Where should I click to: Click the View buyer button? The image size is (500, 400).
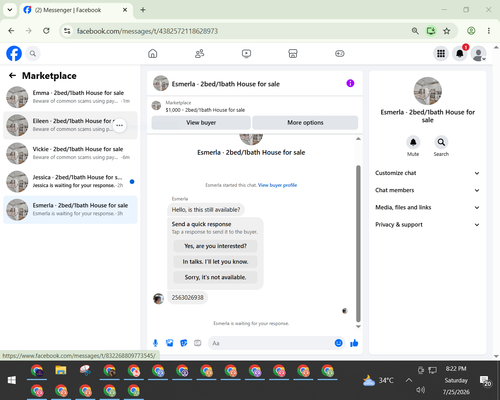tap(201, 123)
